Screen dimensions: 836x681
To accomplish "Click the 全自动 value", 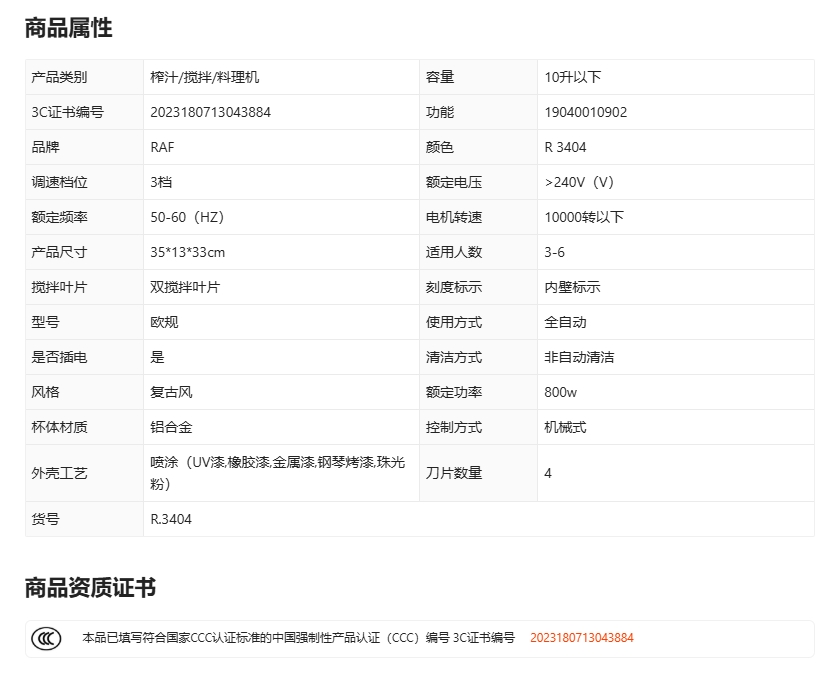I will coord(566,322).
